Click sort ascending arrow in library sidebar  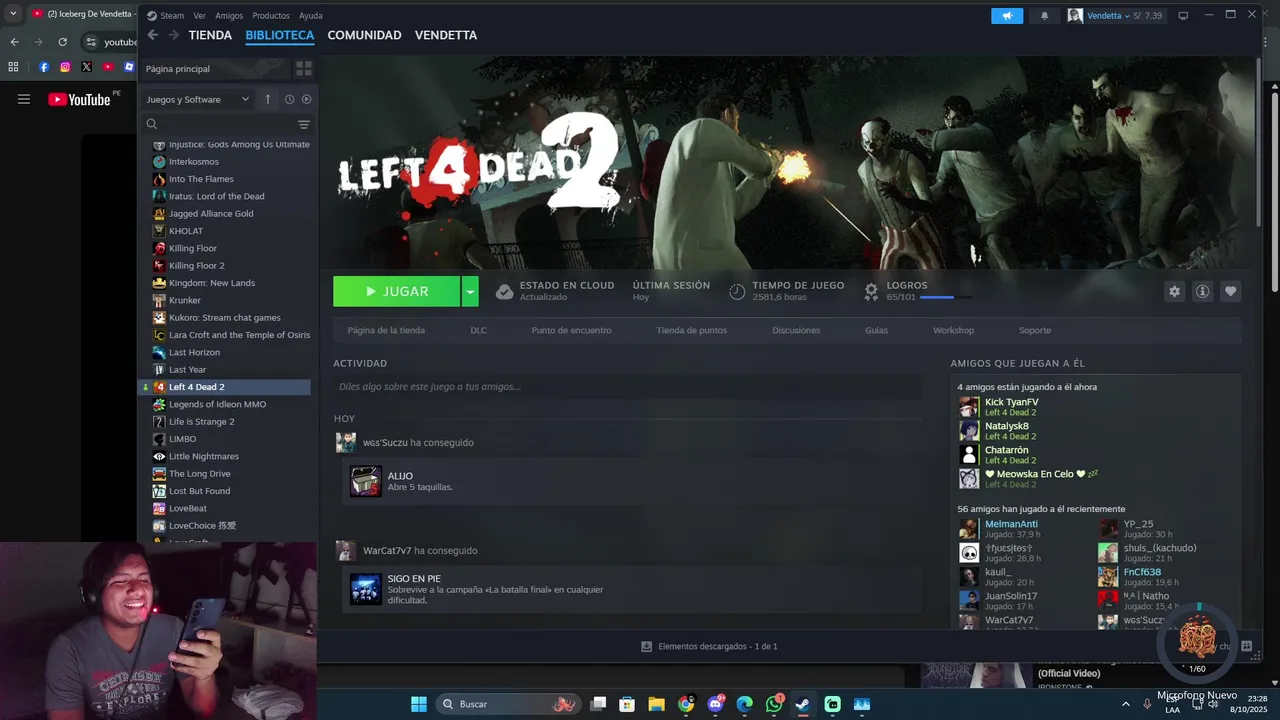[x=268, y=99]
